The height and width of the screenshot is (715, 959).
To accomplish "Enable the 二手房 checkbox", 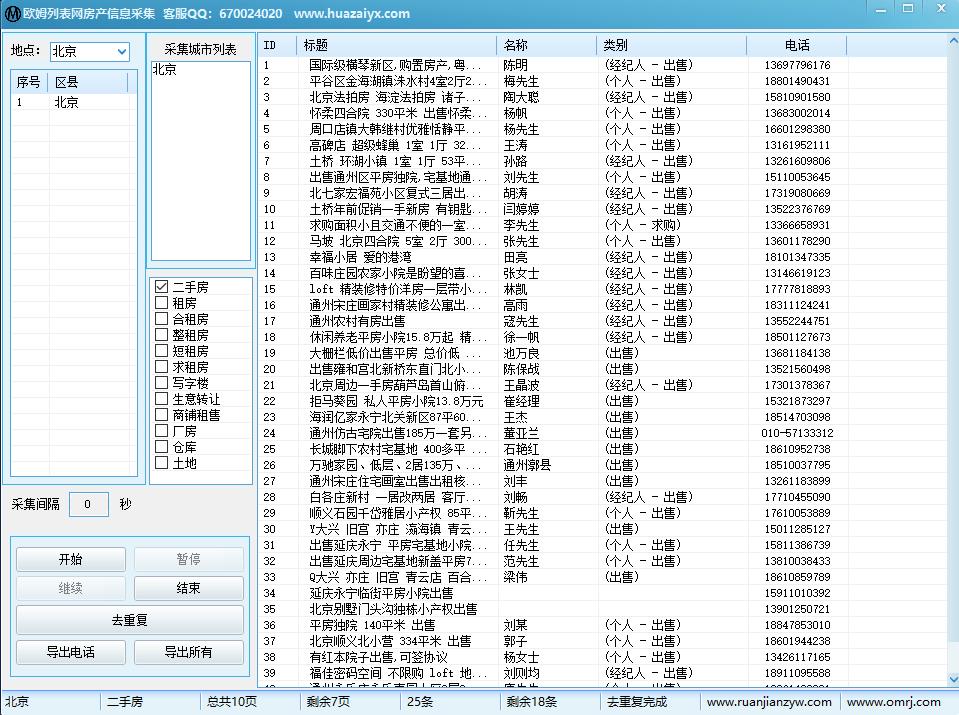I will [x=161, y=287].
